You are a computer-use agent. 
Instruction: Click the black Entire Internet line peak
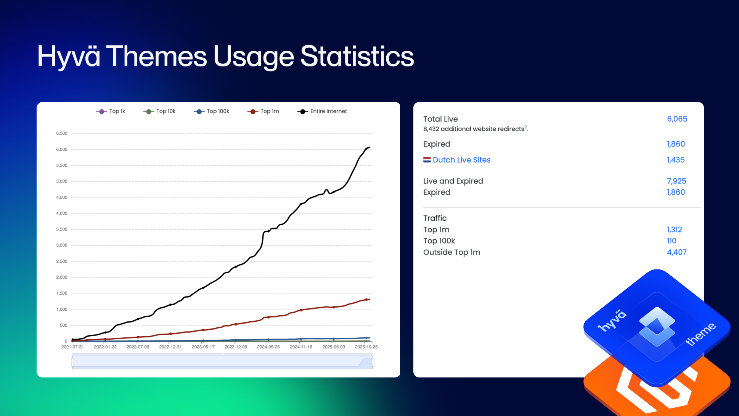368,148
